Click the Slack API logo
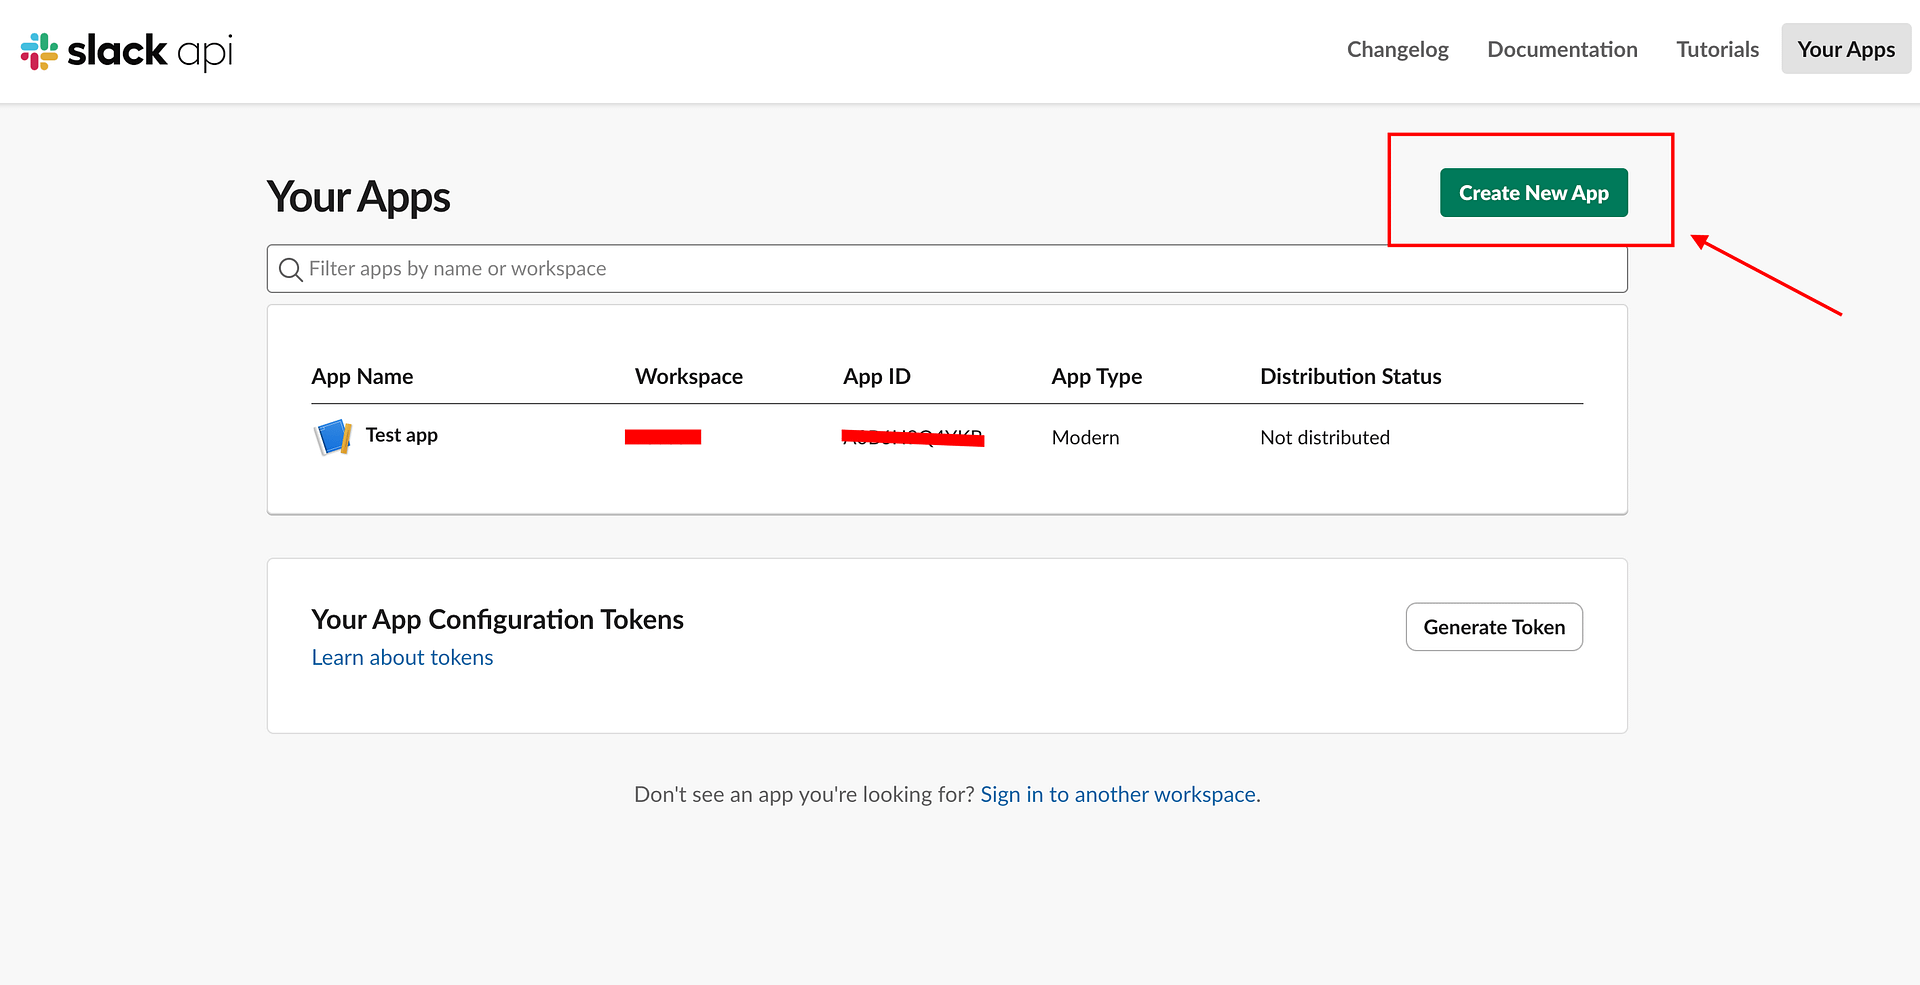This screenshot has height=985, width=1920. tap(127, 51)
